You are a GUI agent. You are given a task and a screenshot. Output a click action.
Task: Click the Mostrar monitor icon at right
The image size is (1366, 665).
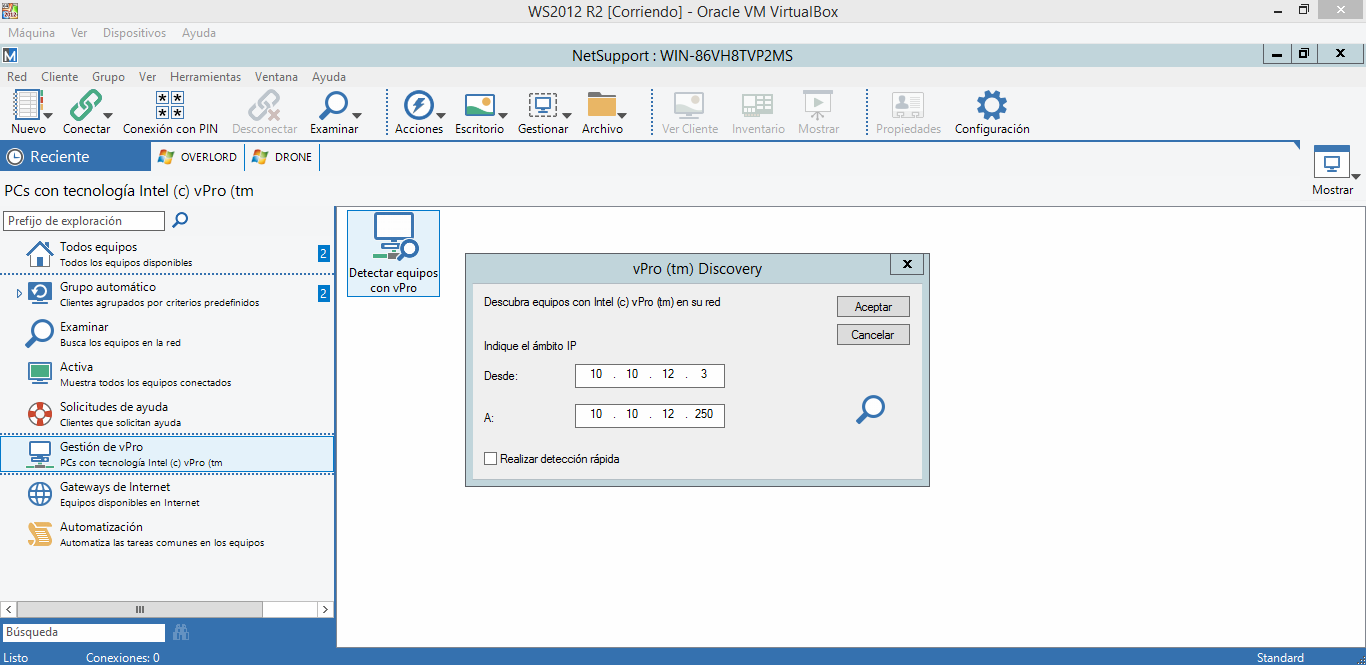pos(1331,163)
